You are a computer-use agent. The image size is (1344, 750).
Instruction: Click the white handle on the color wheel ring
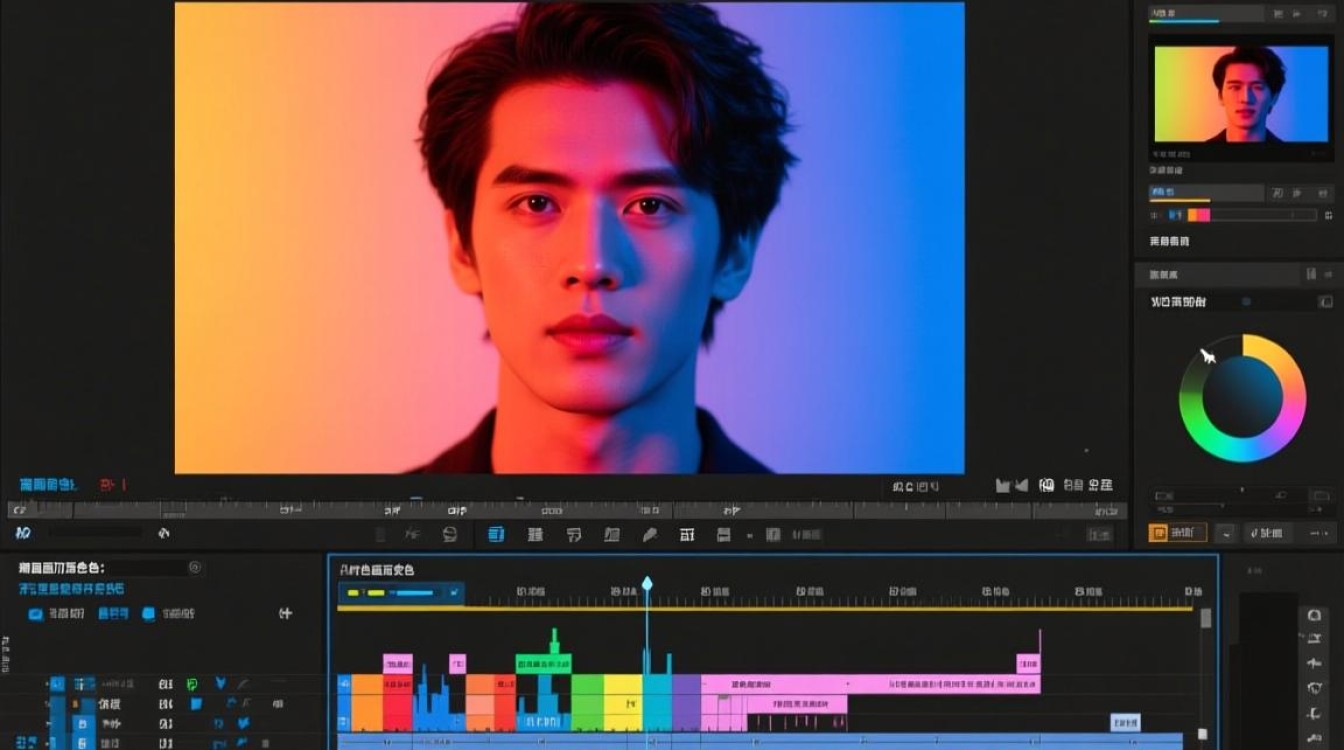(x=1208, y=356)
